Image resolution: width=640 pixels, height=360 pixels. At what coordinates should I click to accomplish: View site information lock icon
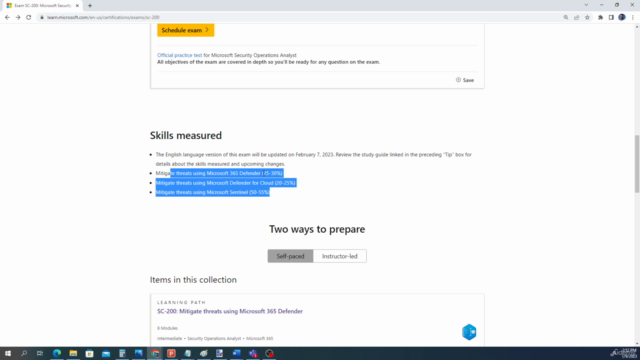pos(42,18)
